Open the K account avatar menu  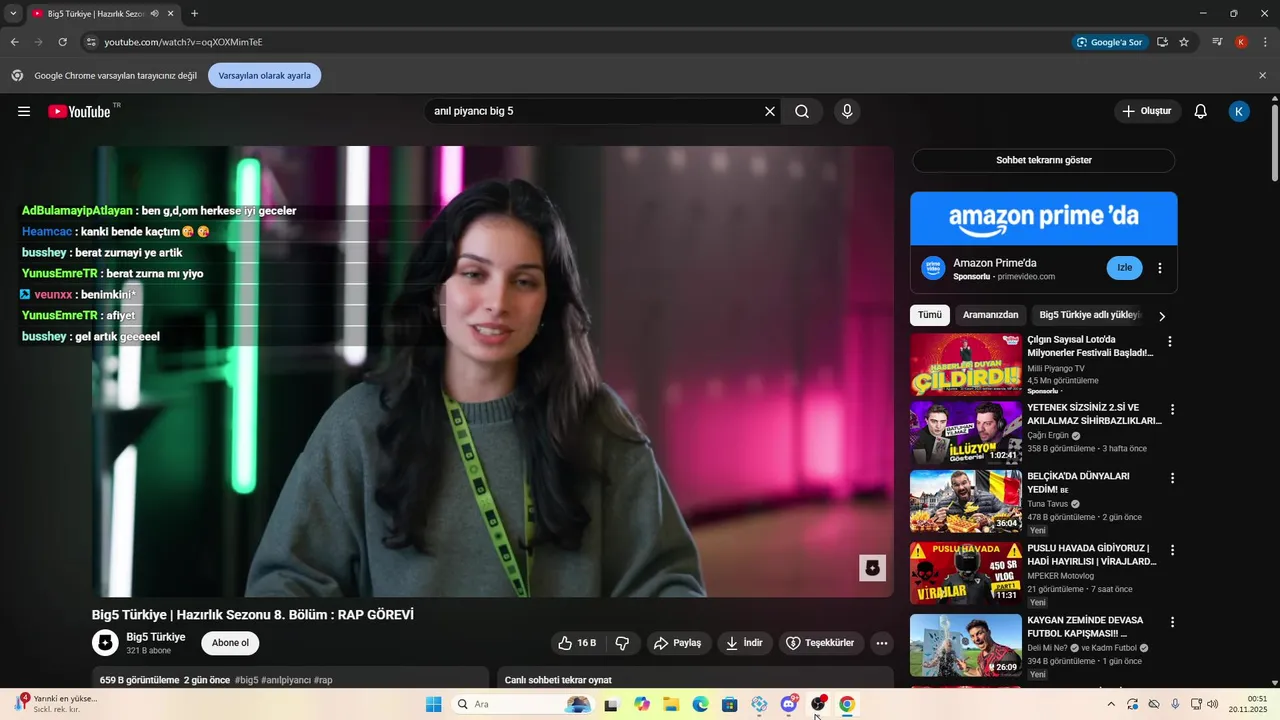[1239, 111]
